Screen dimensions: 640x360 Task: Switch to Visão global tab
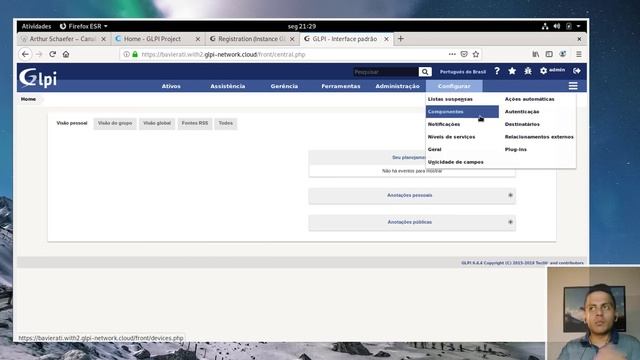157,123
